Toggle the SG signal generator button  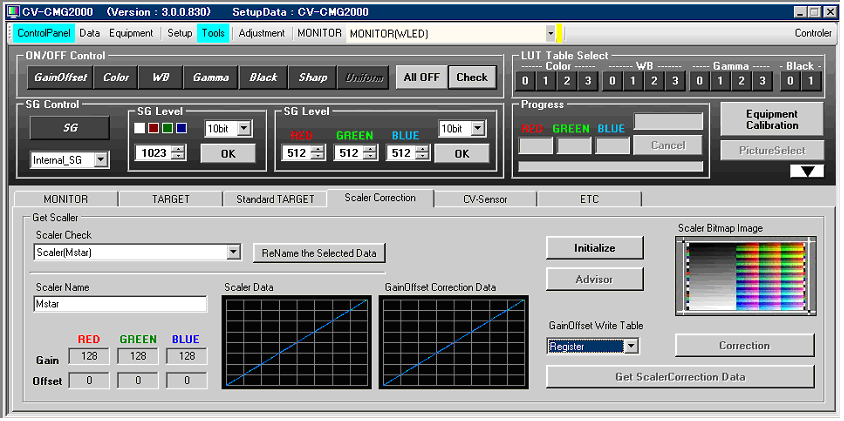coord(70,128)
